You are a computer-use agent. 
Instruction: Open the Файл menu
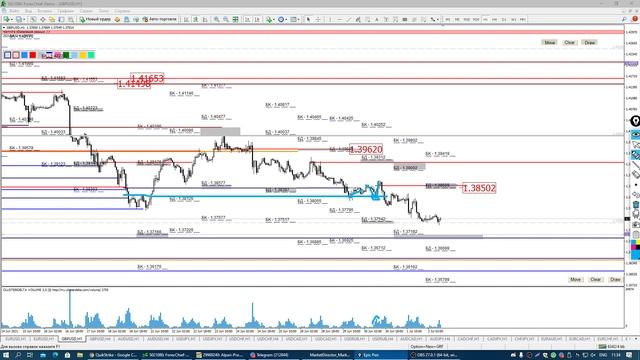tap(13, 11)
